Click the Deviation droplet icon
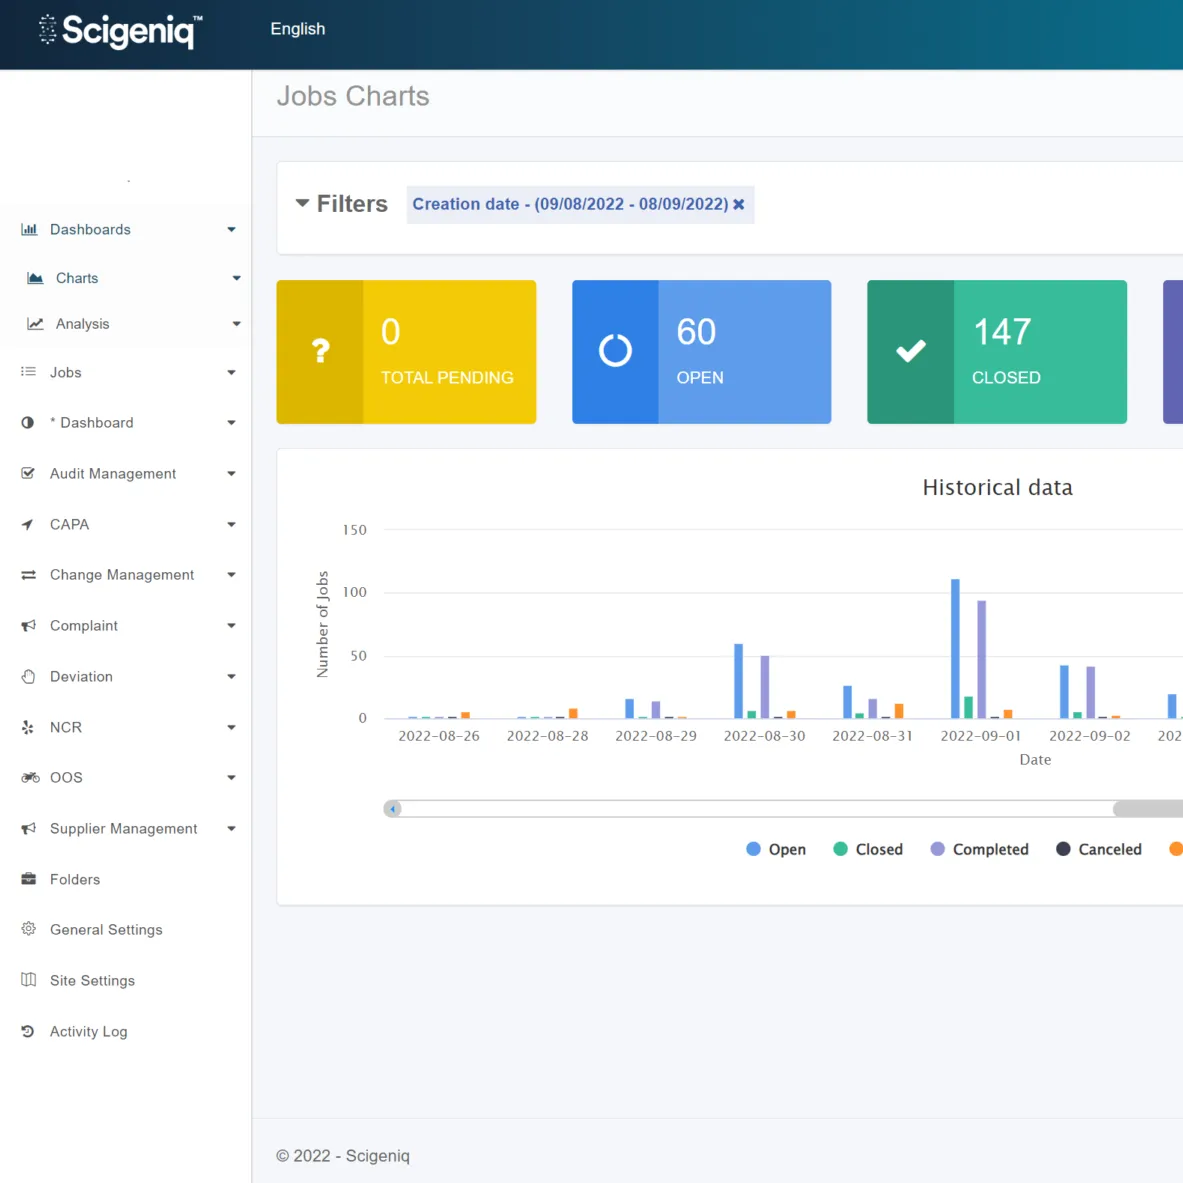1183x1183 pixels. coord(29,676)
